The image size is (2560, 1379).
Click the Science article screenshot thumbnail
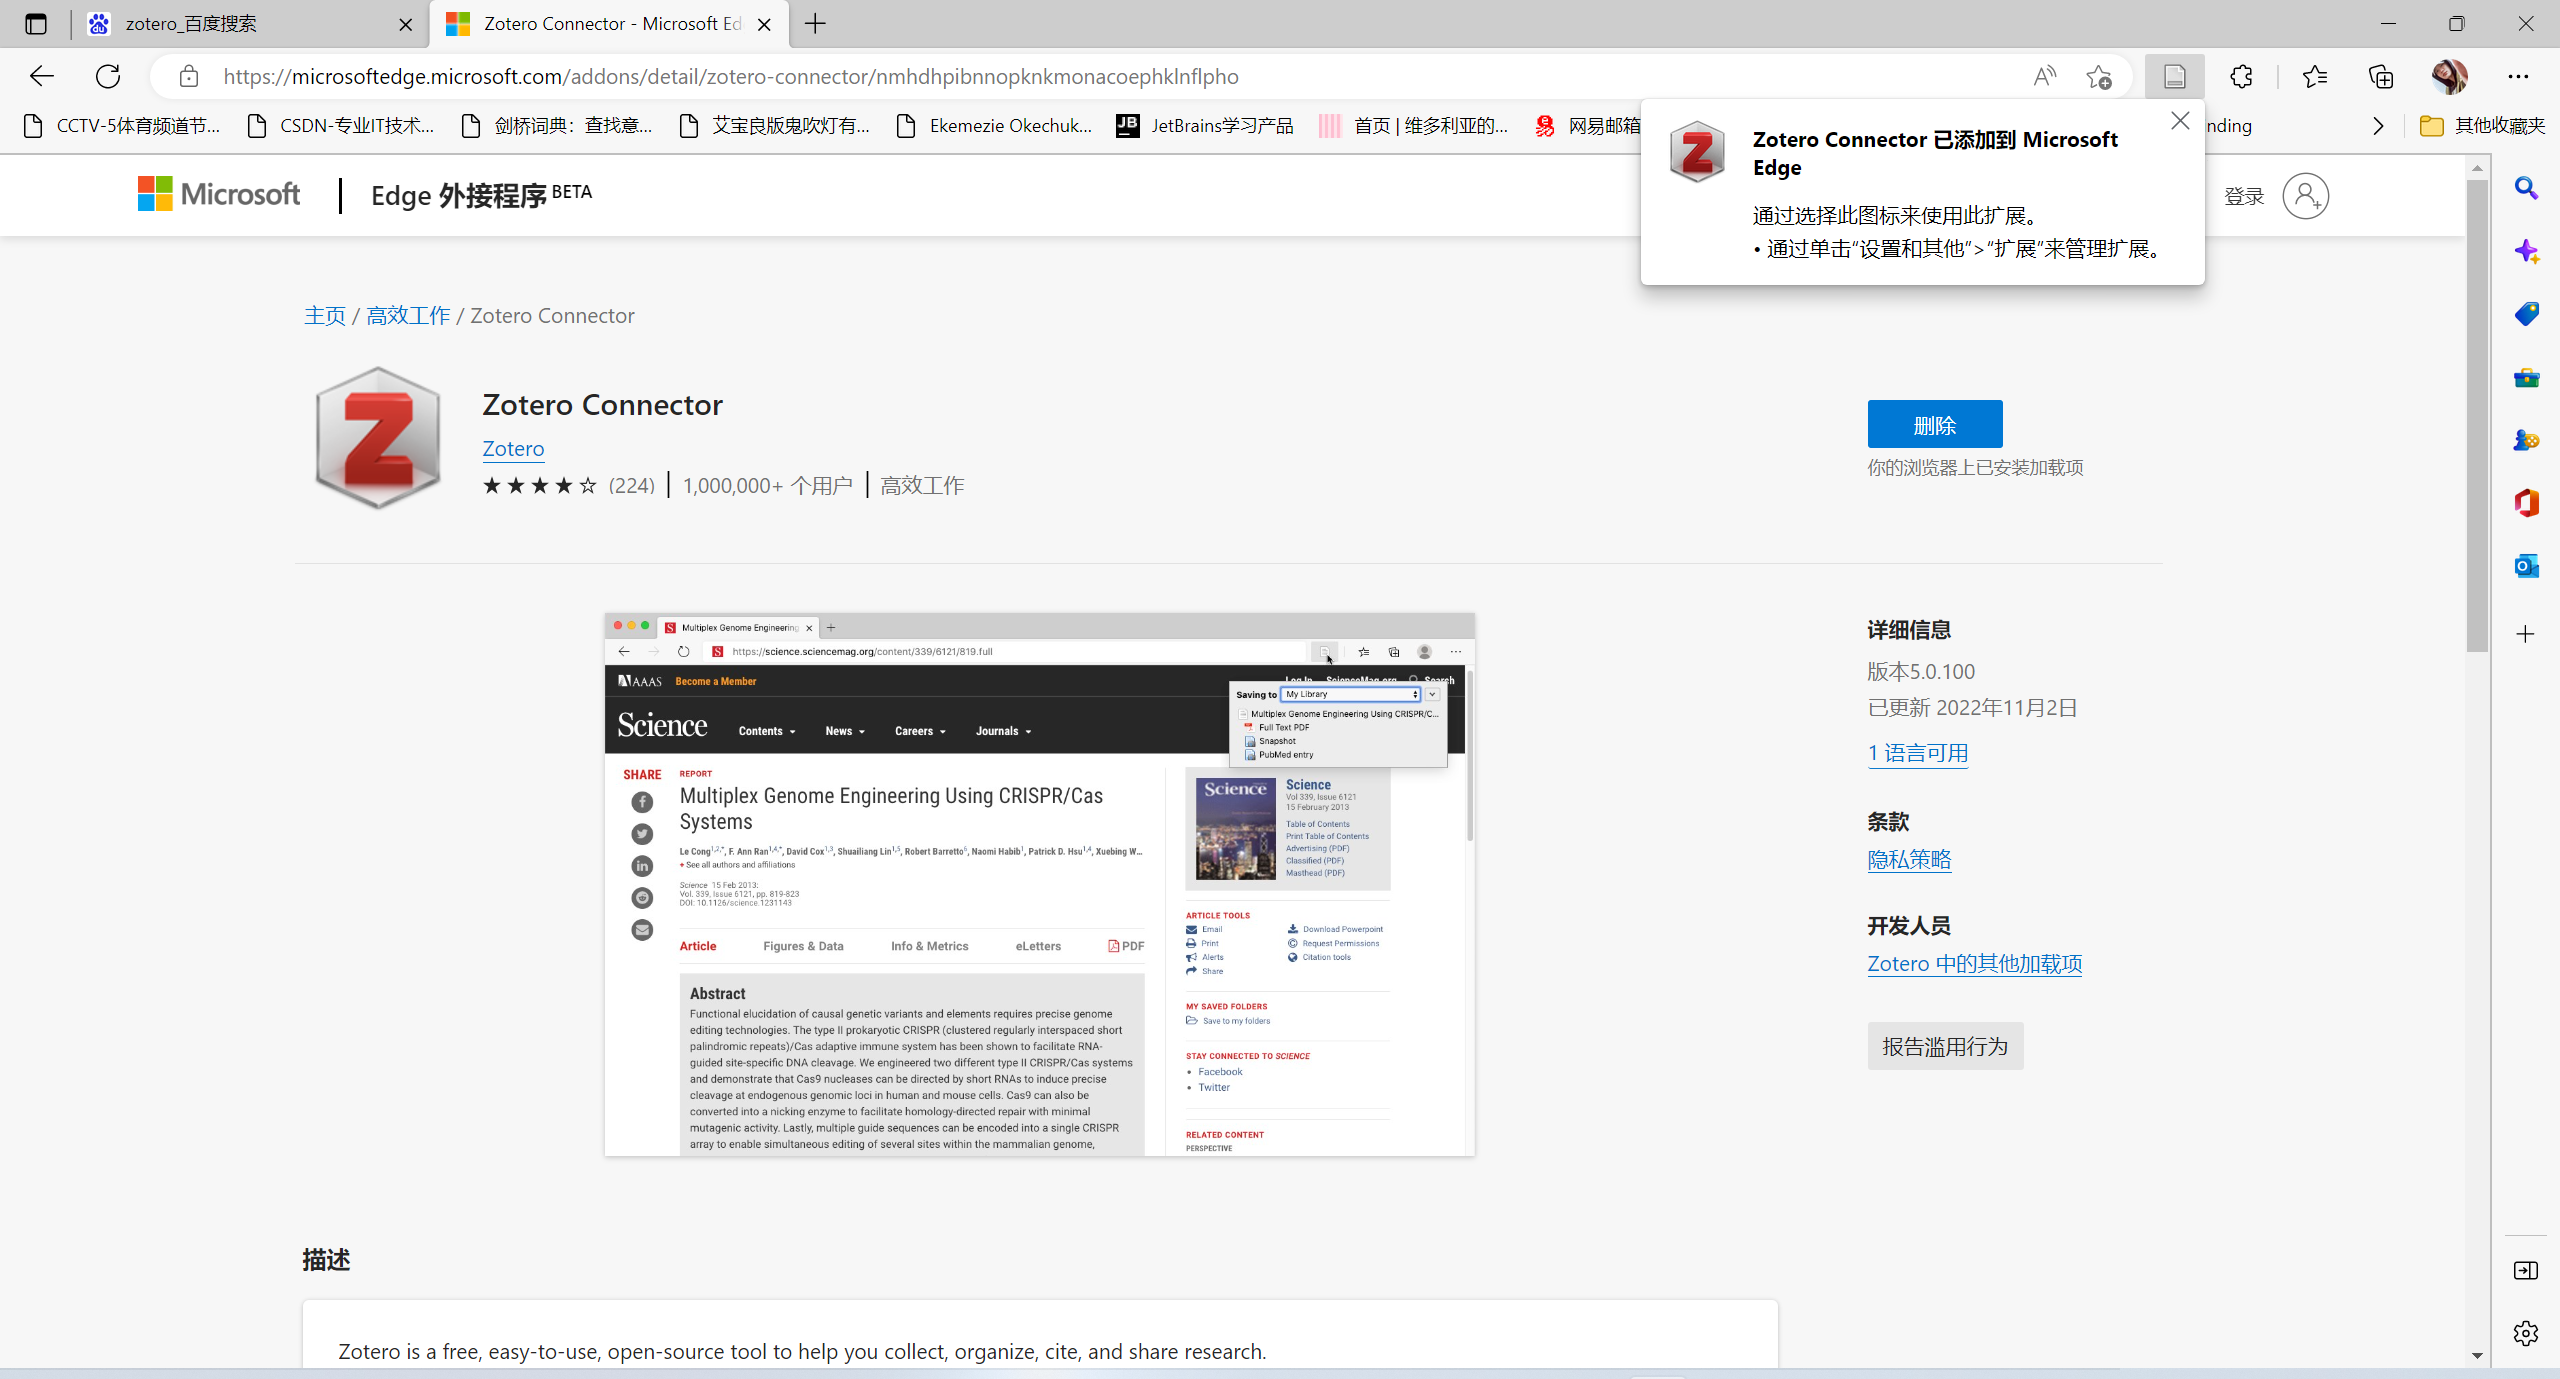(x=1039, y=885)
